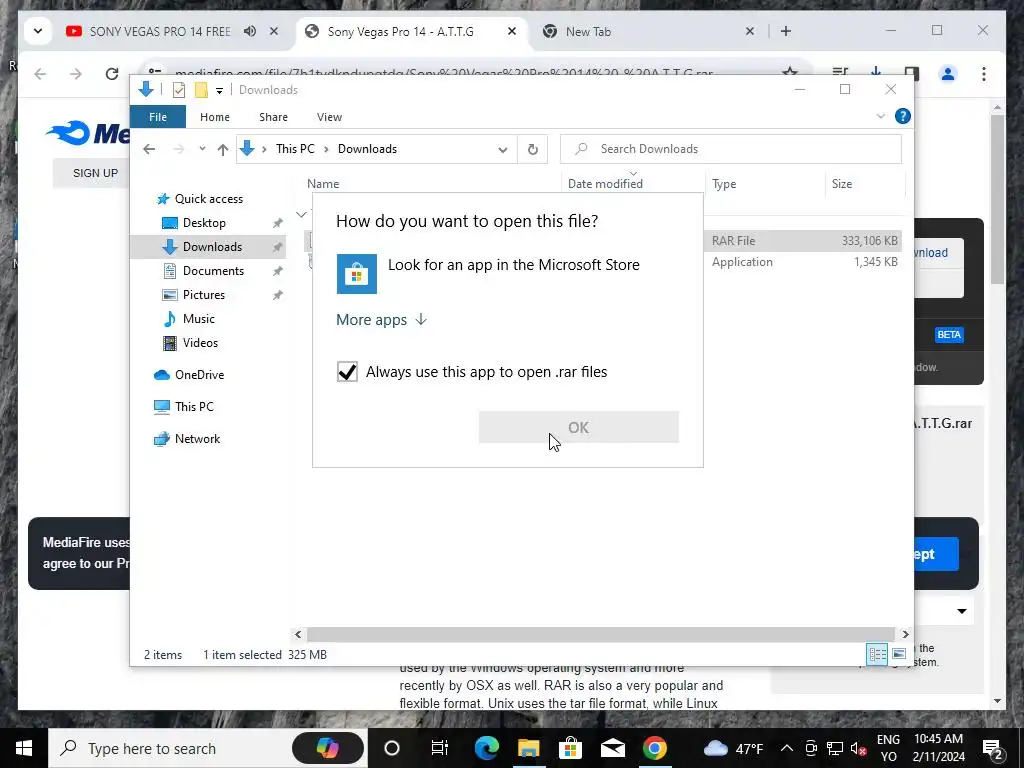This screenshot has width=1024, height=768.
Task: Collapse the file group chevron in list
Action: coord(301,214)
